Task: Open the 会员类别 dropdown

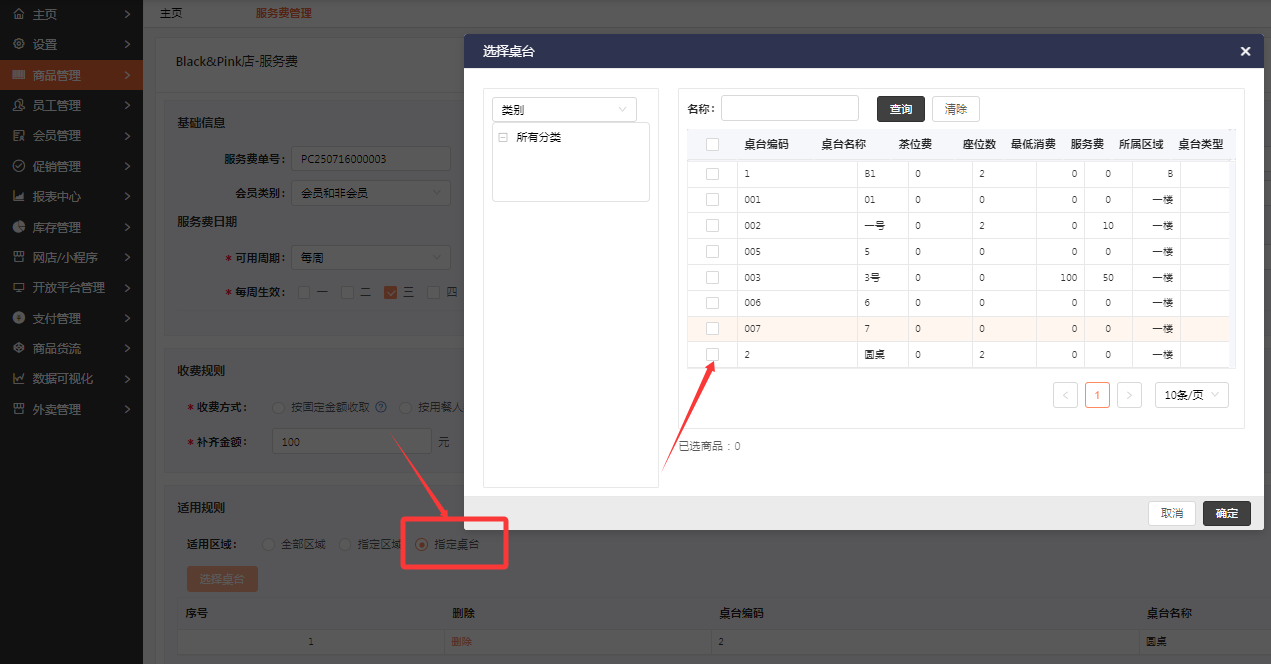Action: pyautogui.click(x=370, y=192)
